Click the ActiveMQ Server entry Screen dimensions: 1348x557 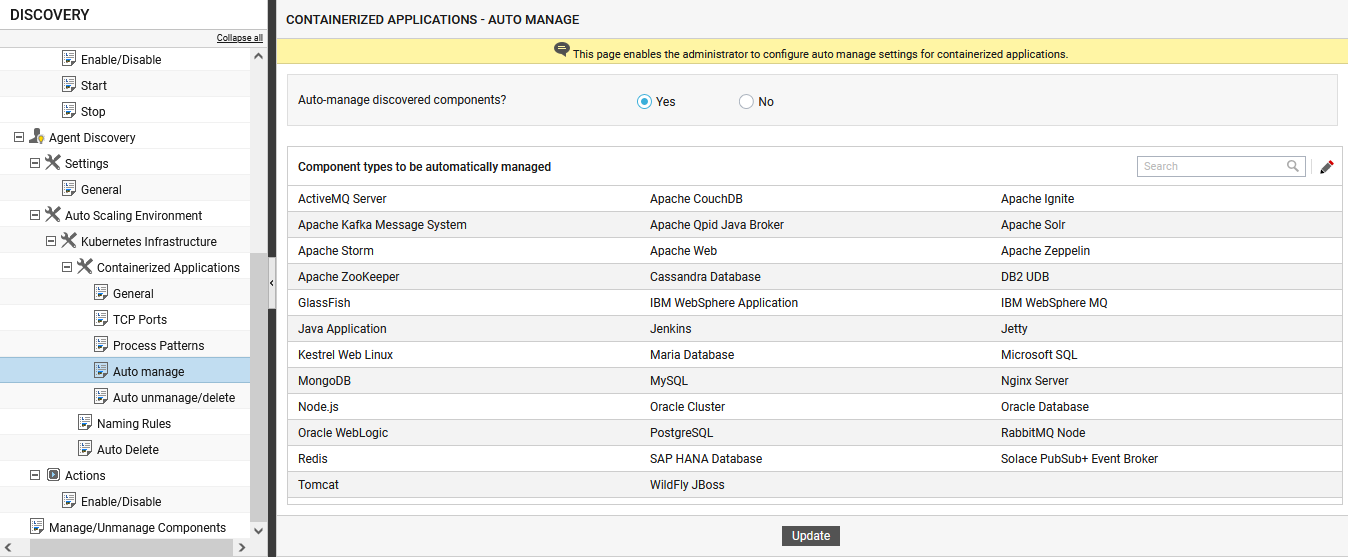coord(342,199)
